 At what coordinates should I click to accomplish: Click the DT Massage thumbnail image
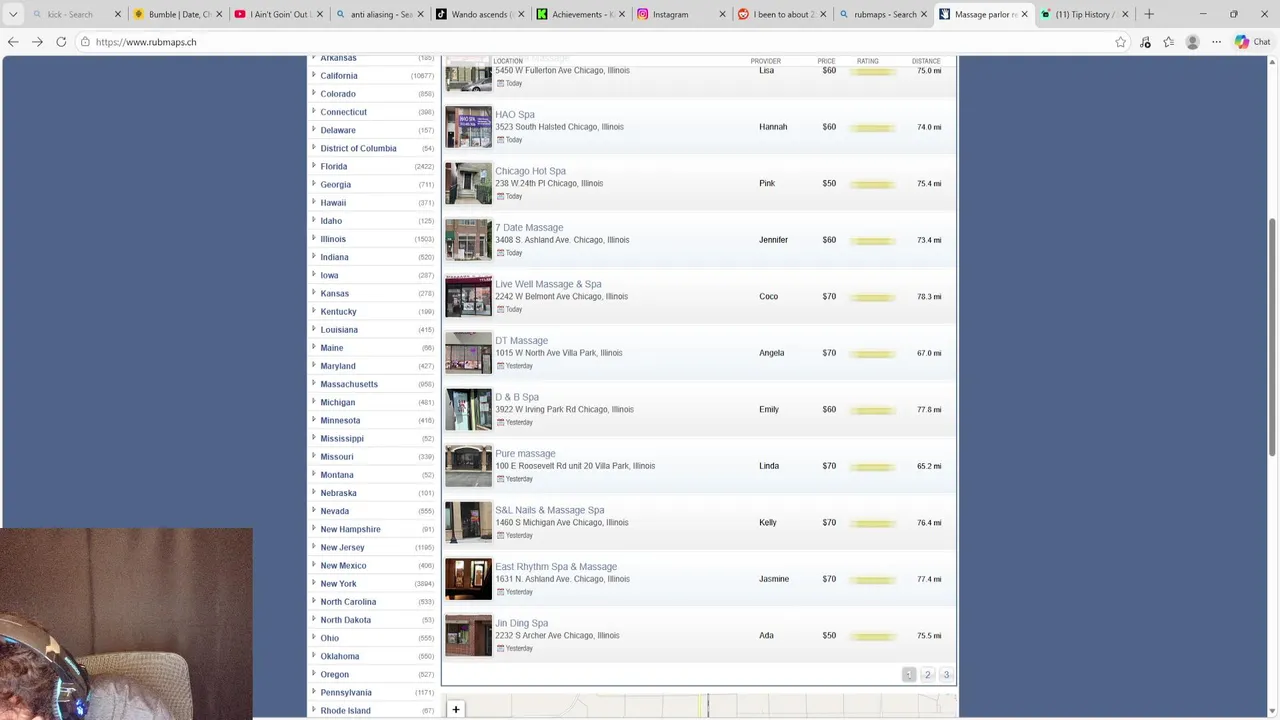click(x=468, y=353)
